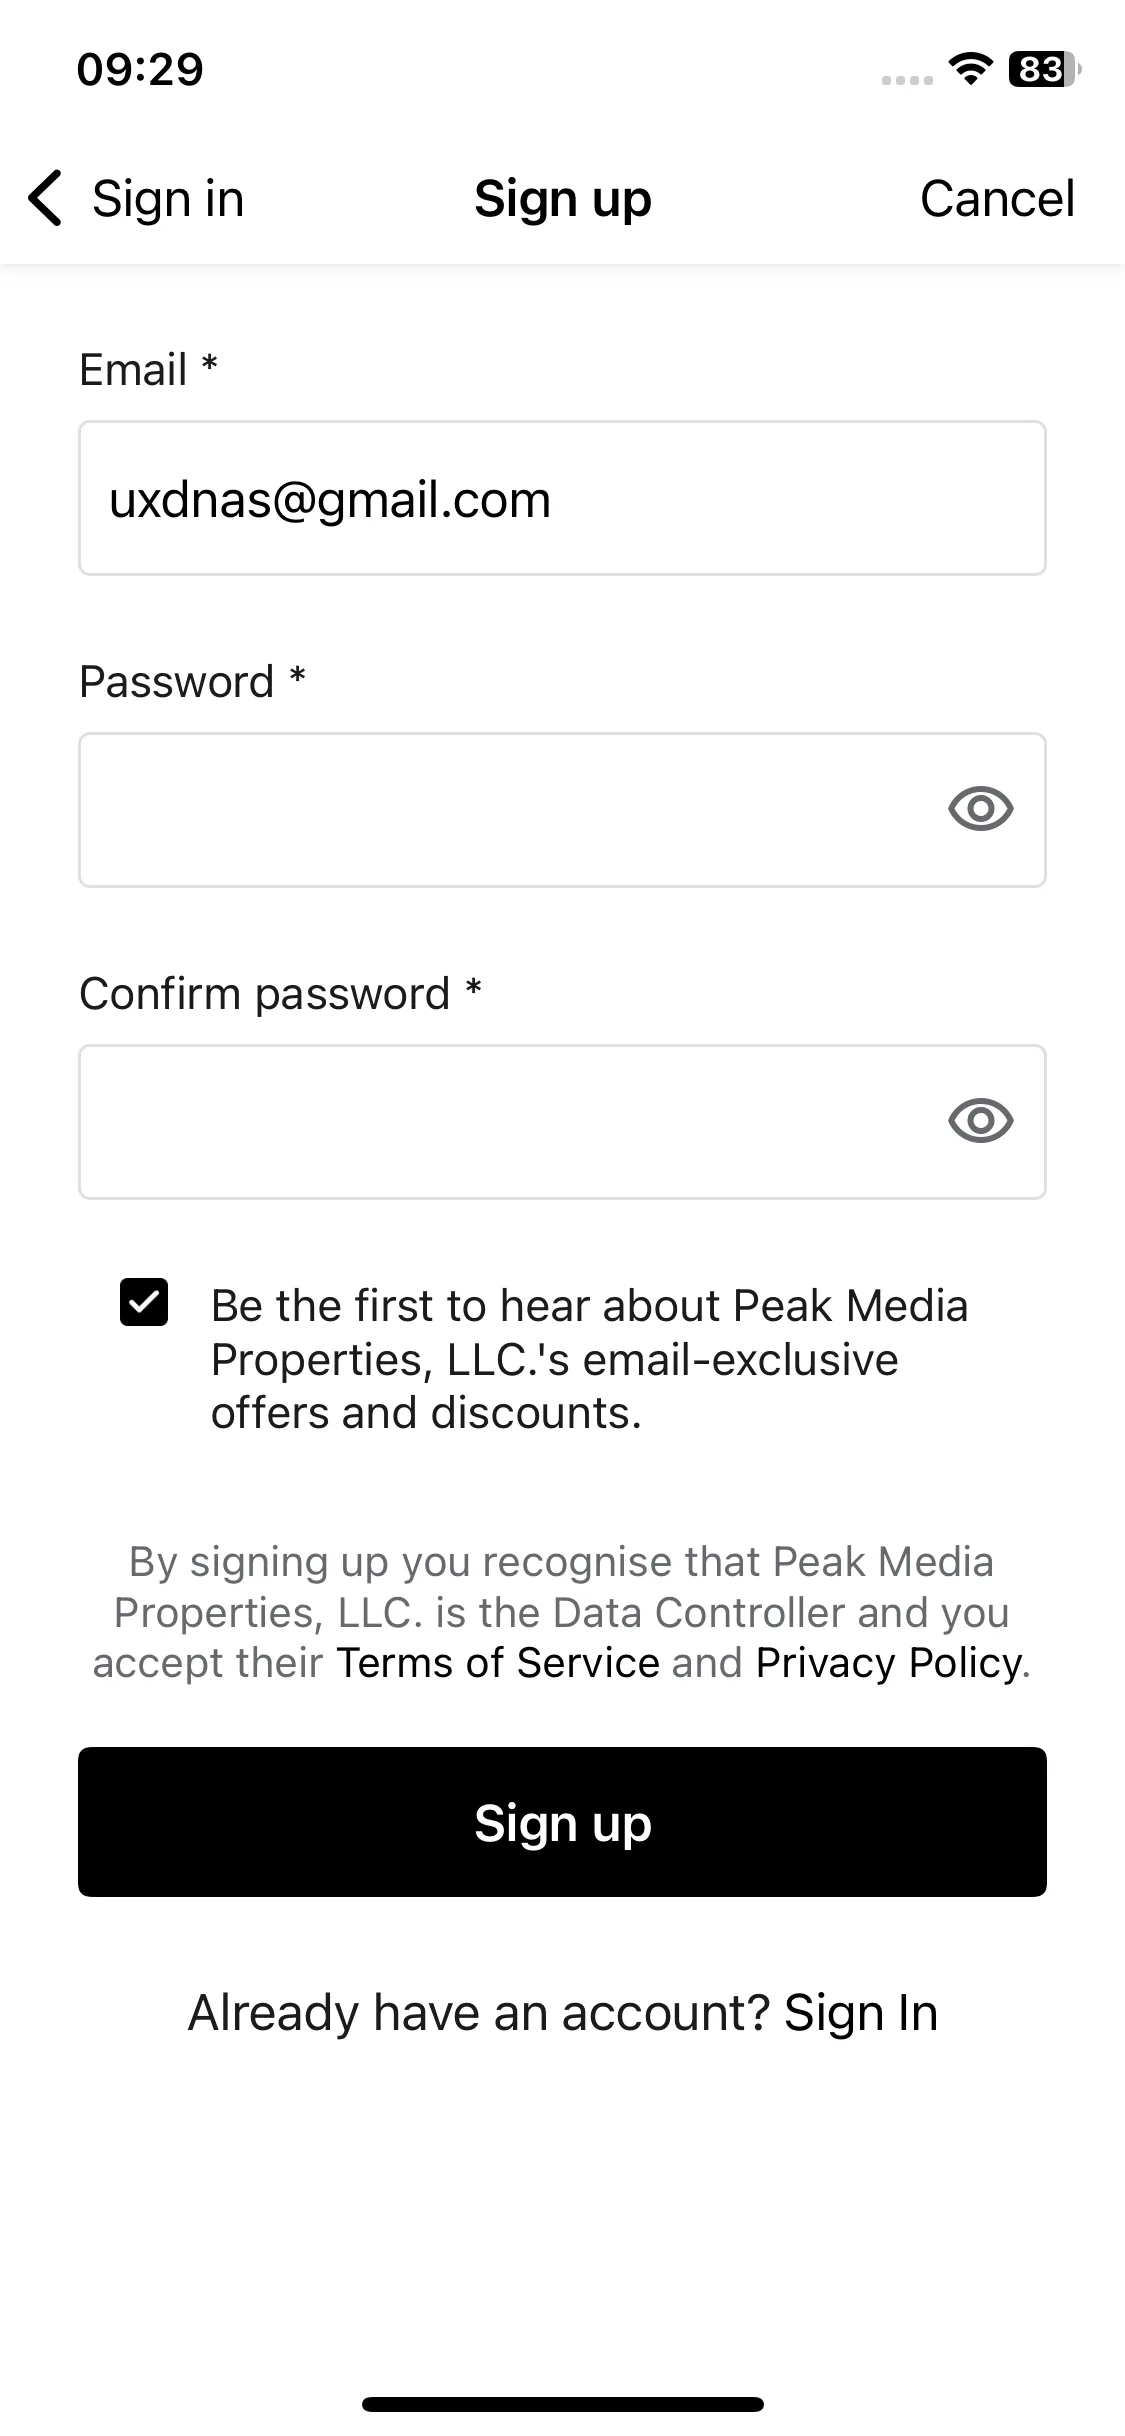This screenshot has height=2436, width=1125.
Task: Reveal confirm password using eye icon
Action: [980, 1120]
